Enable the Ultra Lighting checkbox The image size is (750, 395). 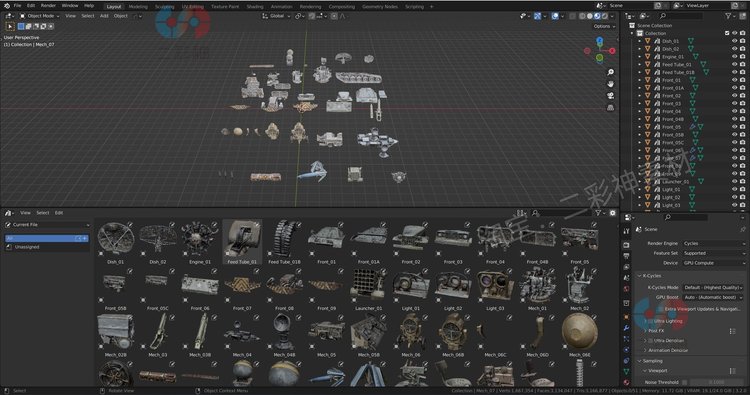tap(650, 321)
